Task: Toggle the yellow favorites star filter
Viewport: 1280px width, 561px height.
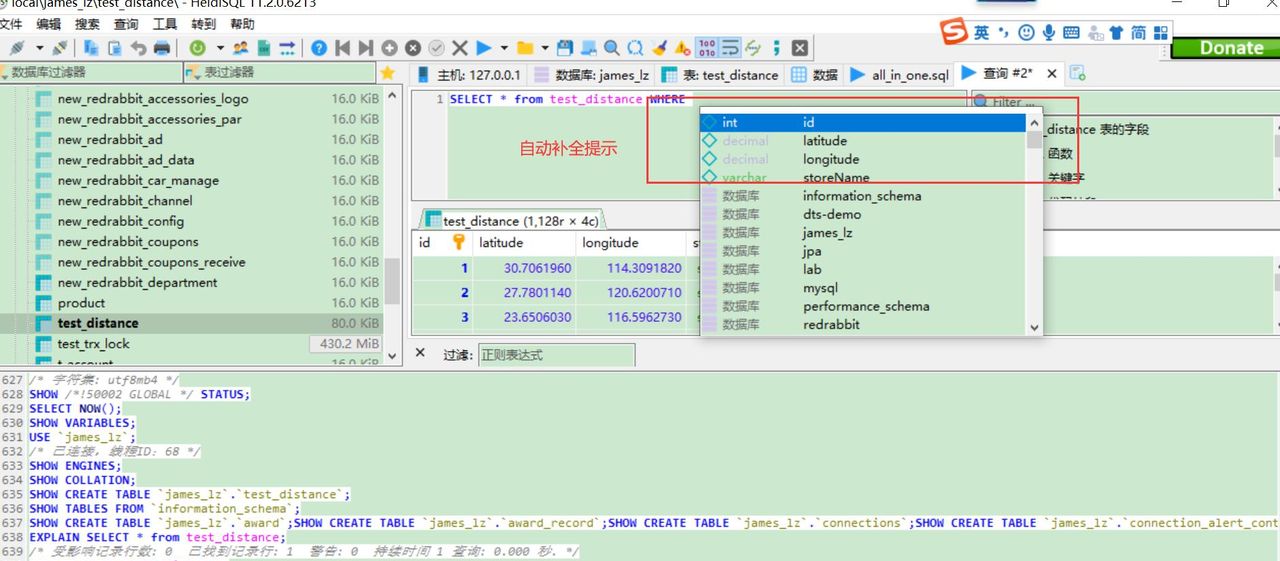Action: click(388, 73)
